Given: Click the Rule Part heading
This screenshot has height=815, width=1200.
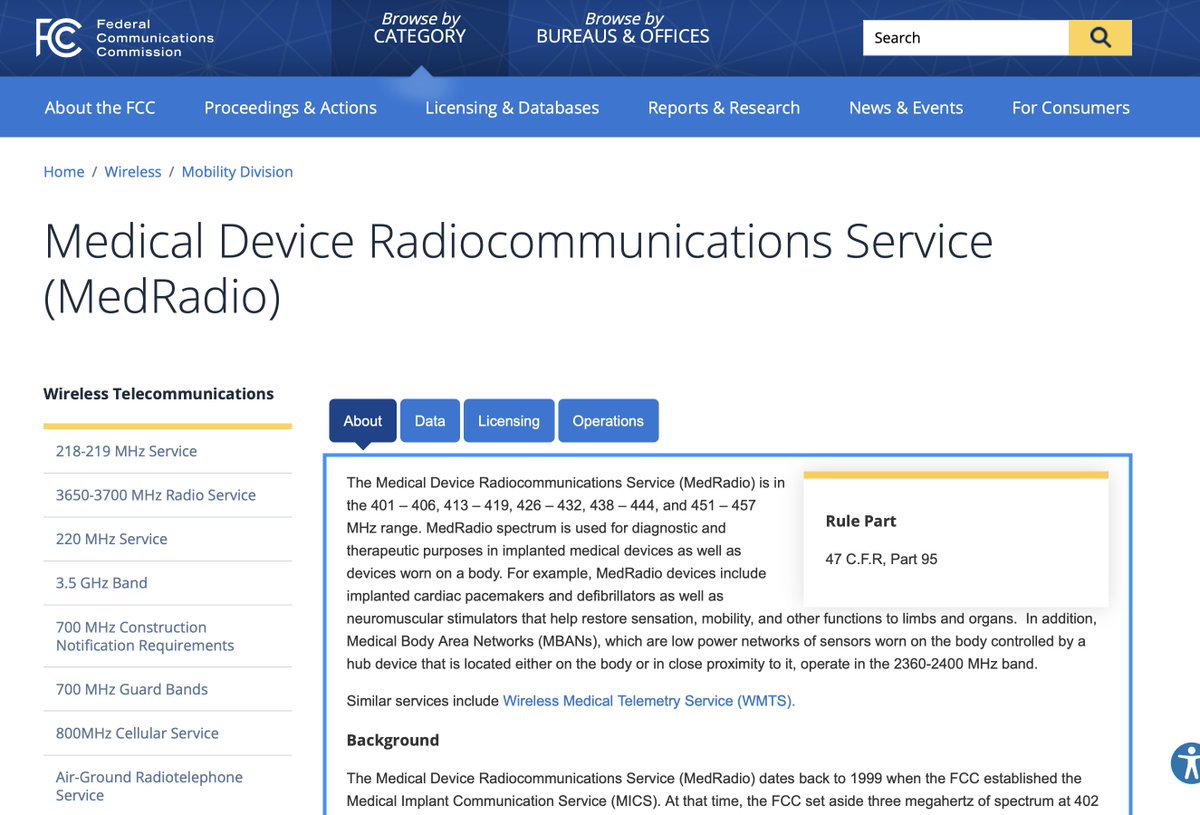Looking at the screenshot, I should coord(861,521).
